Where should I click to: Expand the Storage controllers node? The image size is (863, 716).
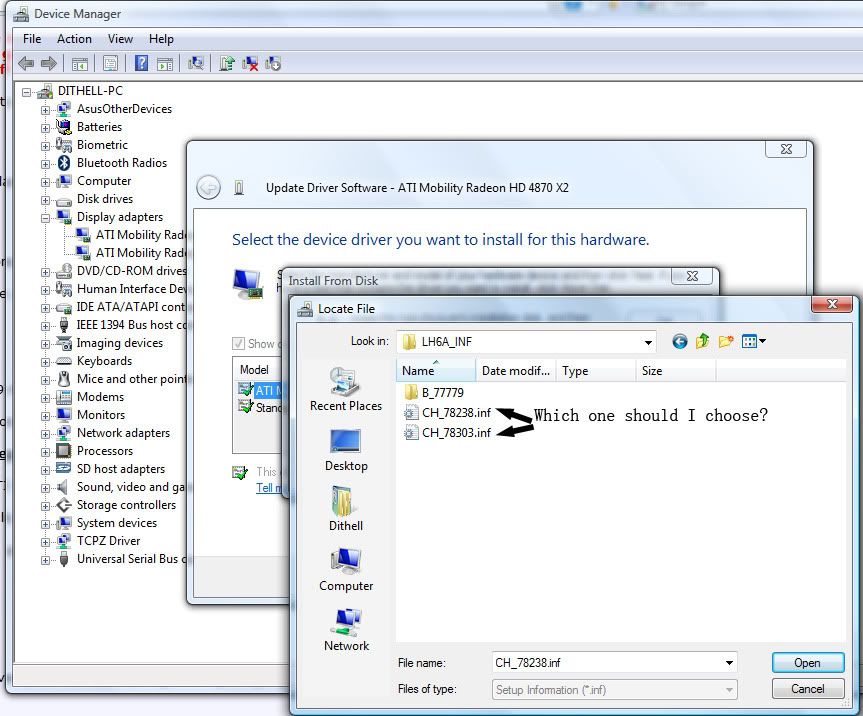pyautogui.click(x=45, y=506)
